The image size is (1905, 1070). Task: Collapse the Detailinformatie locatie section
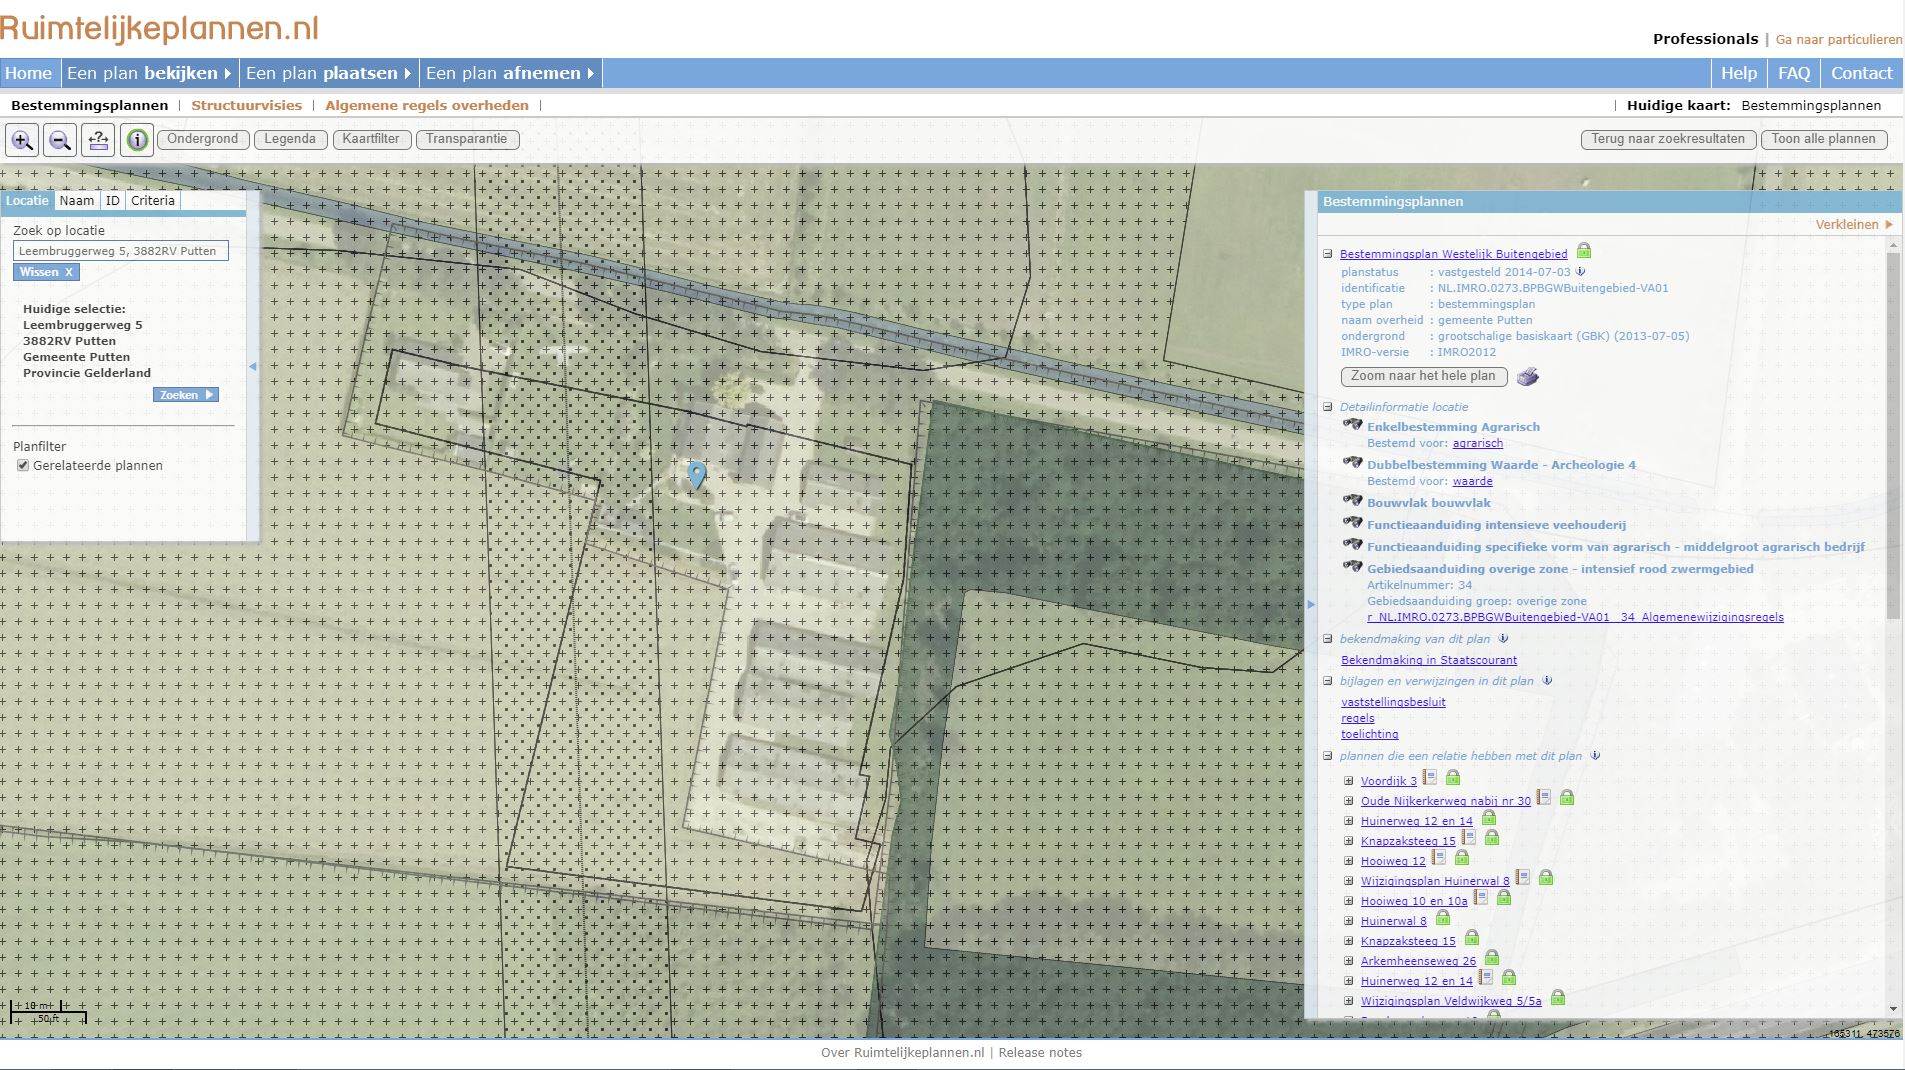point(1328,406)
